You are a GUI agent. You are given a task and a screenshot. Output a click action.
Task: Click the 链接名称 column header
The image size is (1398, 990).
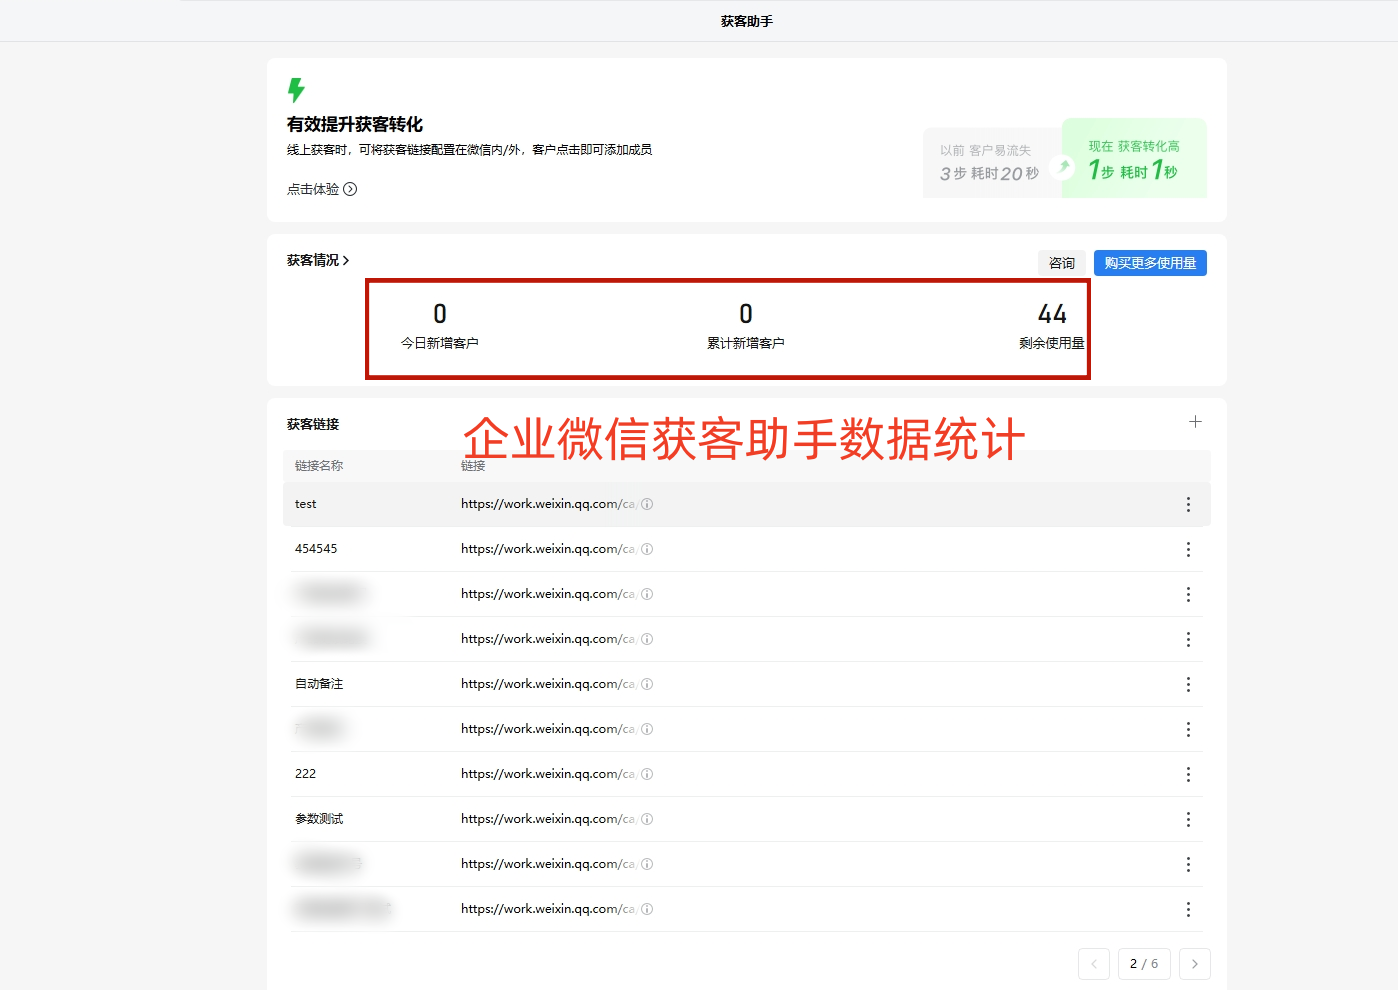[x=319, y=466]
